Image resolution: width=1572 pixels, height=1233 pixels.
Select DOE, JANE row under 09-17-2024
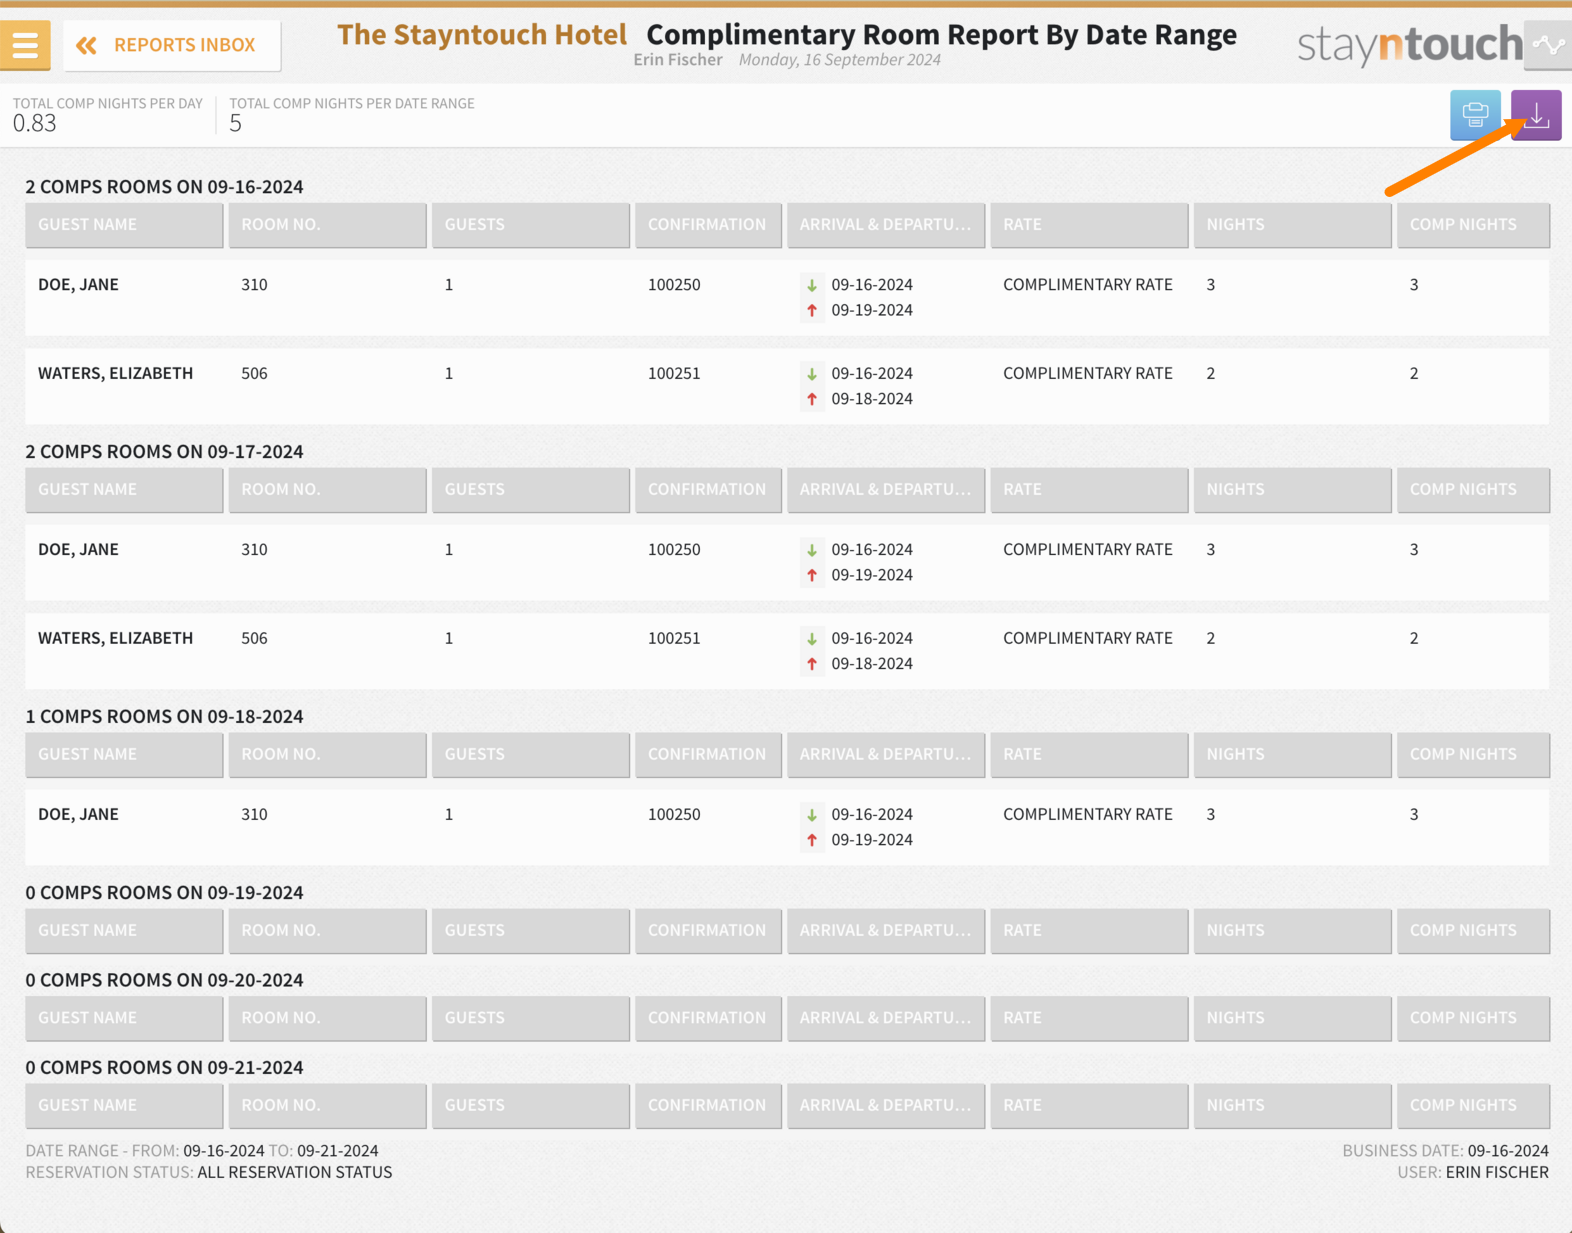click(x=787, y=562)
